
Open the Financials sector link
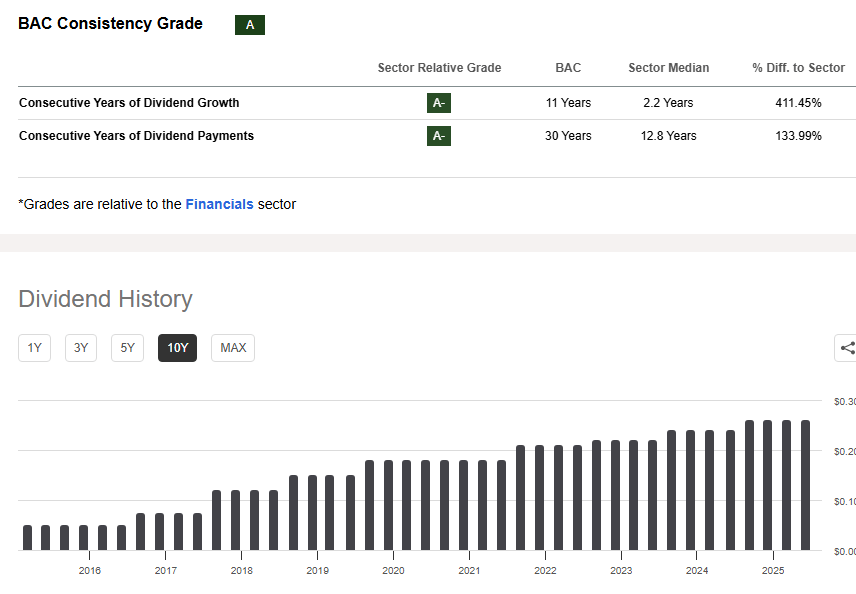(x=219, y=204)
